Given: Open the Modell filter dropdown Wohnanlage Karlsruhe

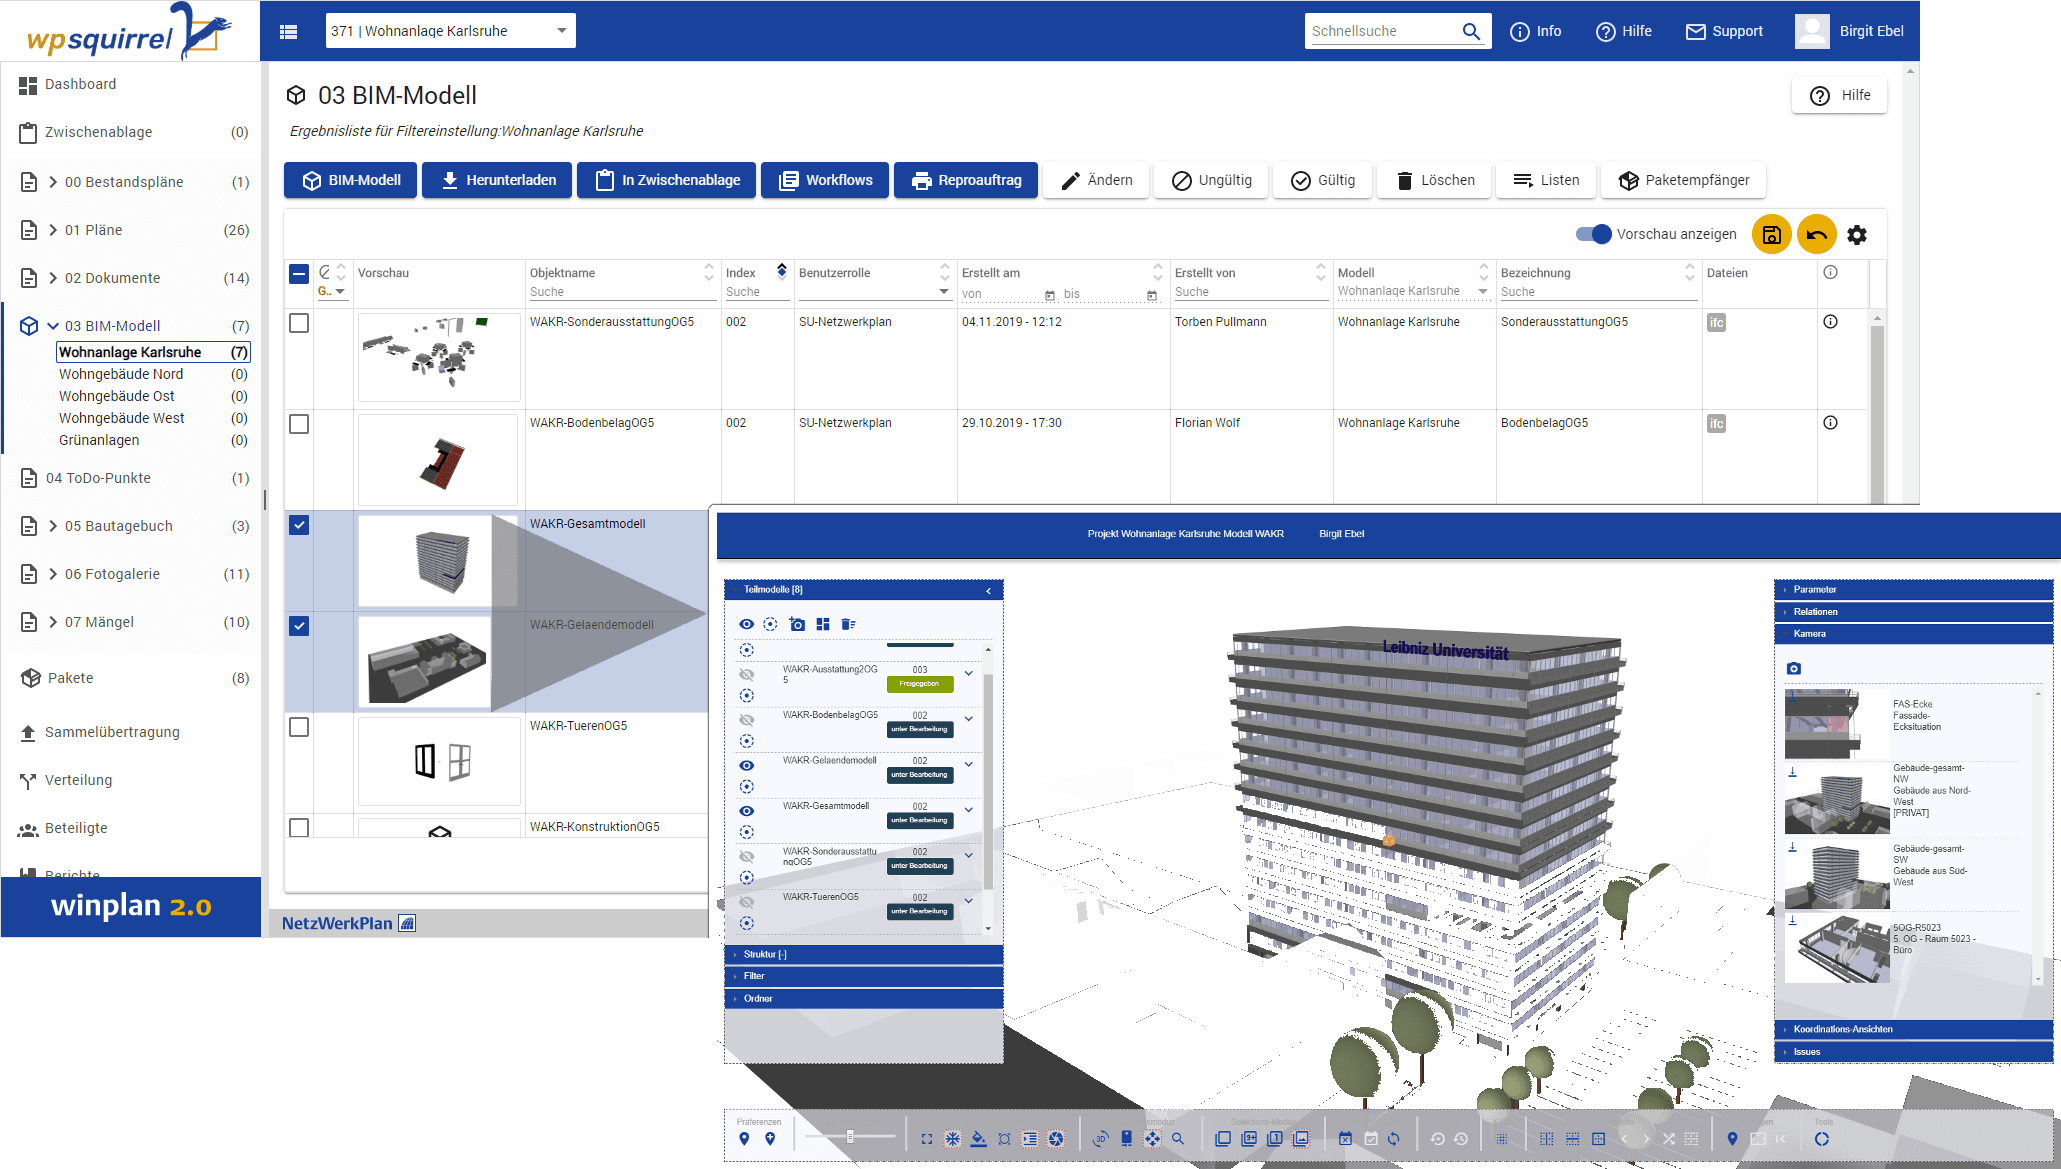Looking at the screenshot, I should pos(1413,292).
